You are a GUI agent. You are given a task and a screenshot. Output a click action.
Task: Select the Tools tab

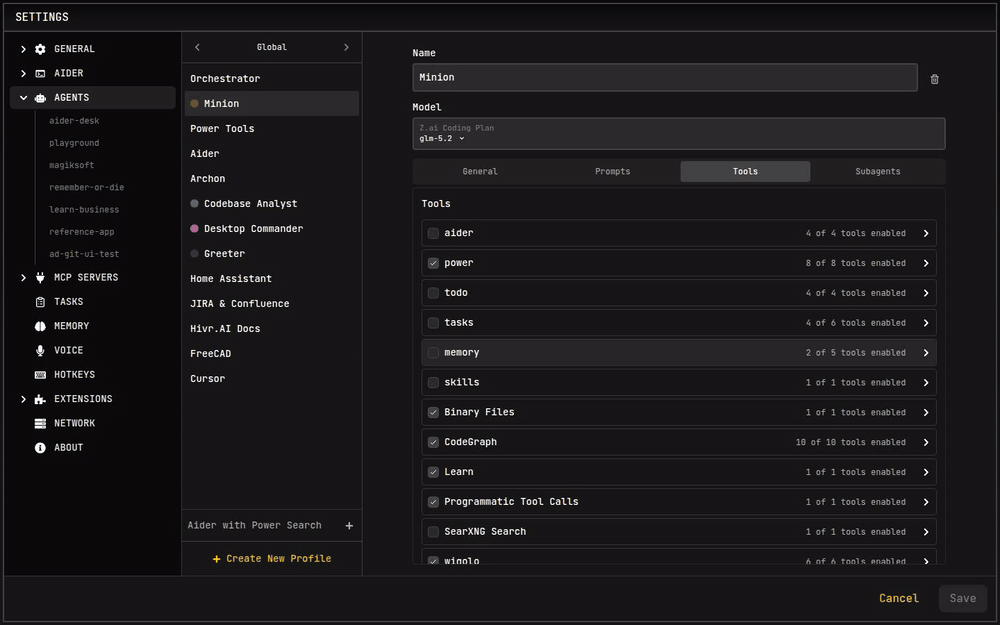pyautogui.click(x=745, y=172)
